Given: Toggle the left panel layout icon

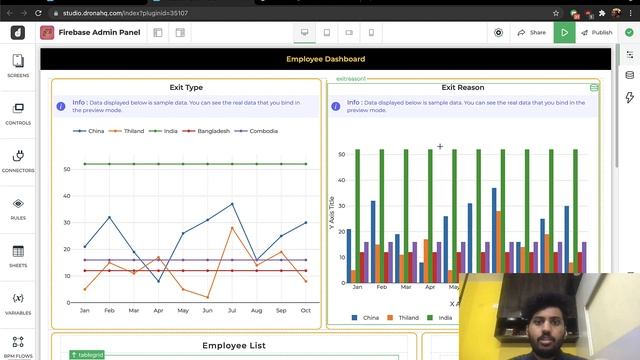Looking at the screenshot, I should pos(158,33).
